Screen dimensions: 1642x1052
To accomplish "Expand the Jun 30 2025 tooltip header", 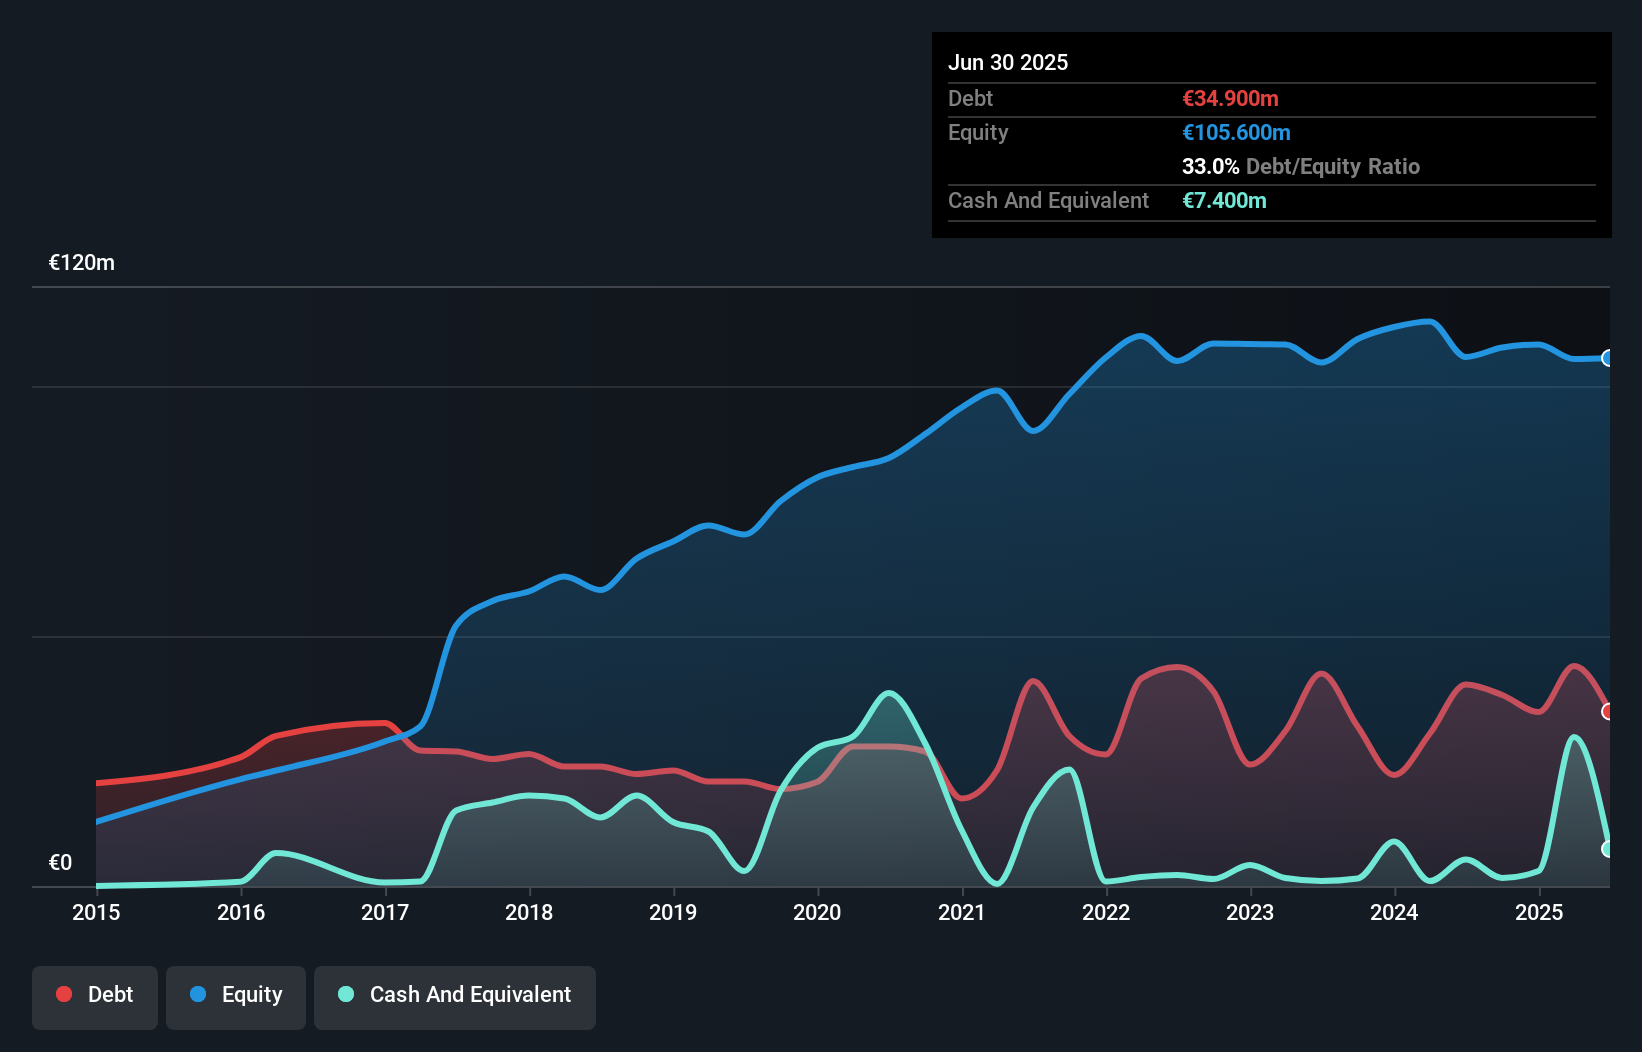I will (x=1008, y=62).
